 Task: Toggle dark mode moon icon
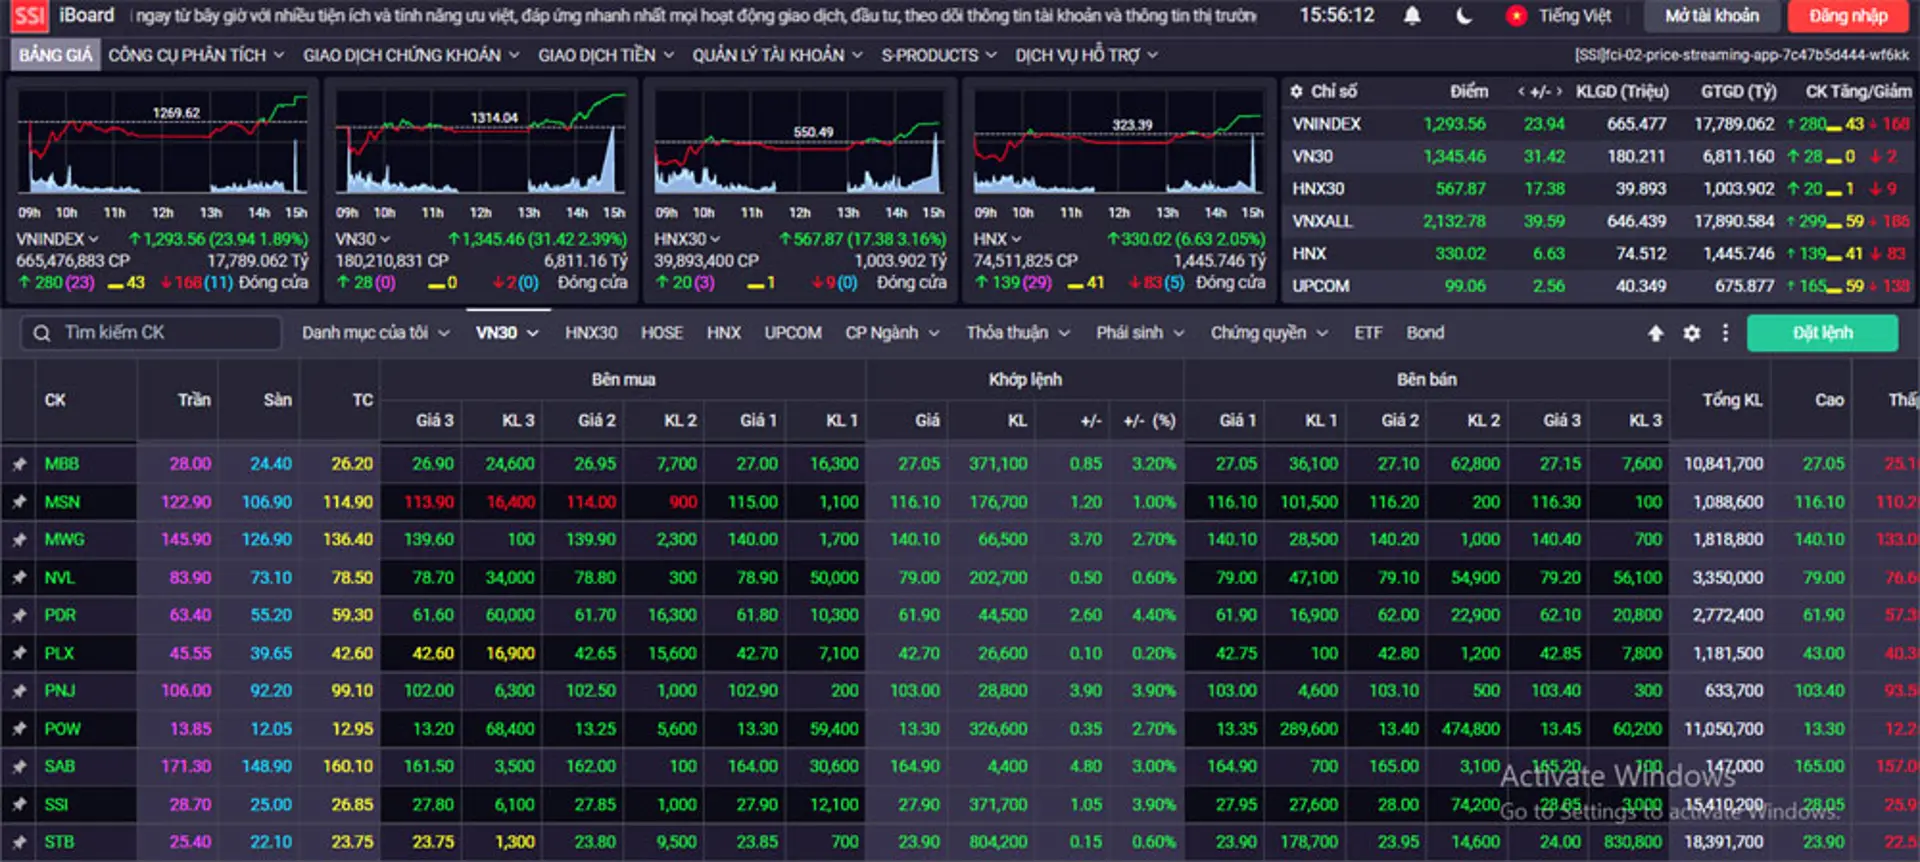click(x=1464, y=16)
